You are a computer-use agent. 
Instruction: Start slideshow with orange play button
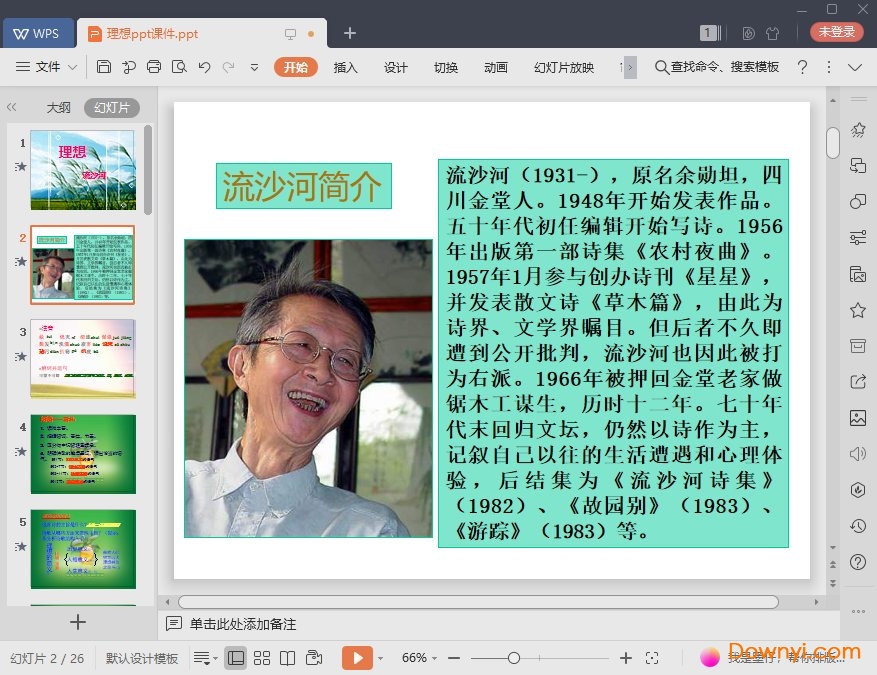point(356,658)
